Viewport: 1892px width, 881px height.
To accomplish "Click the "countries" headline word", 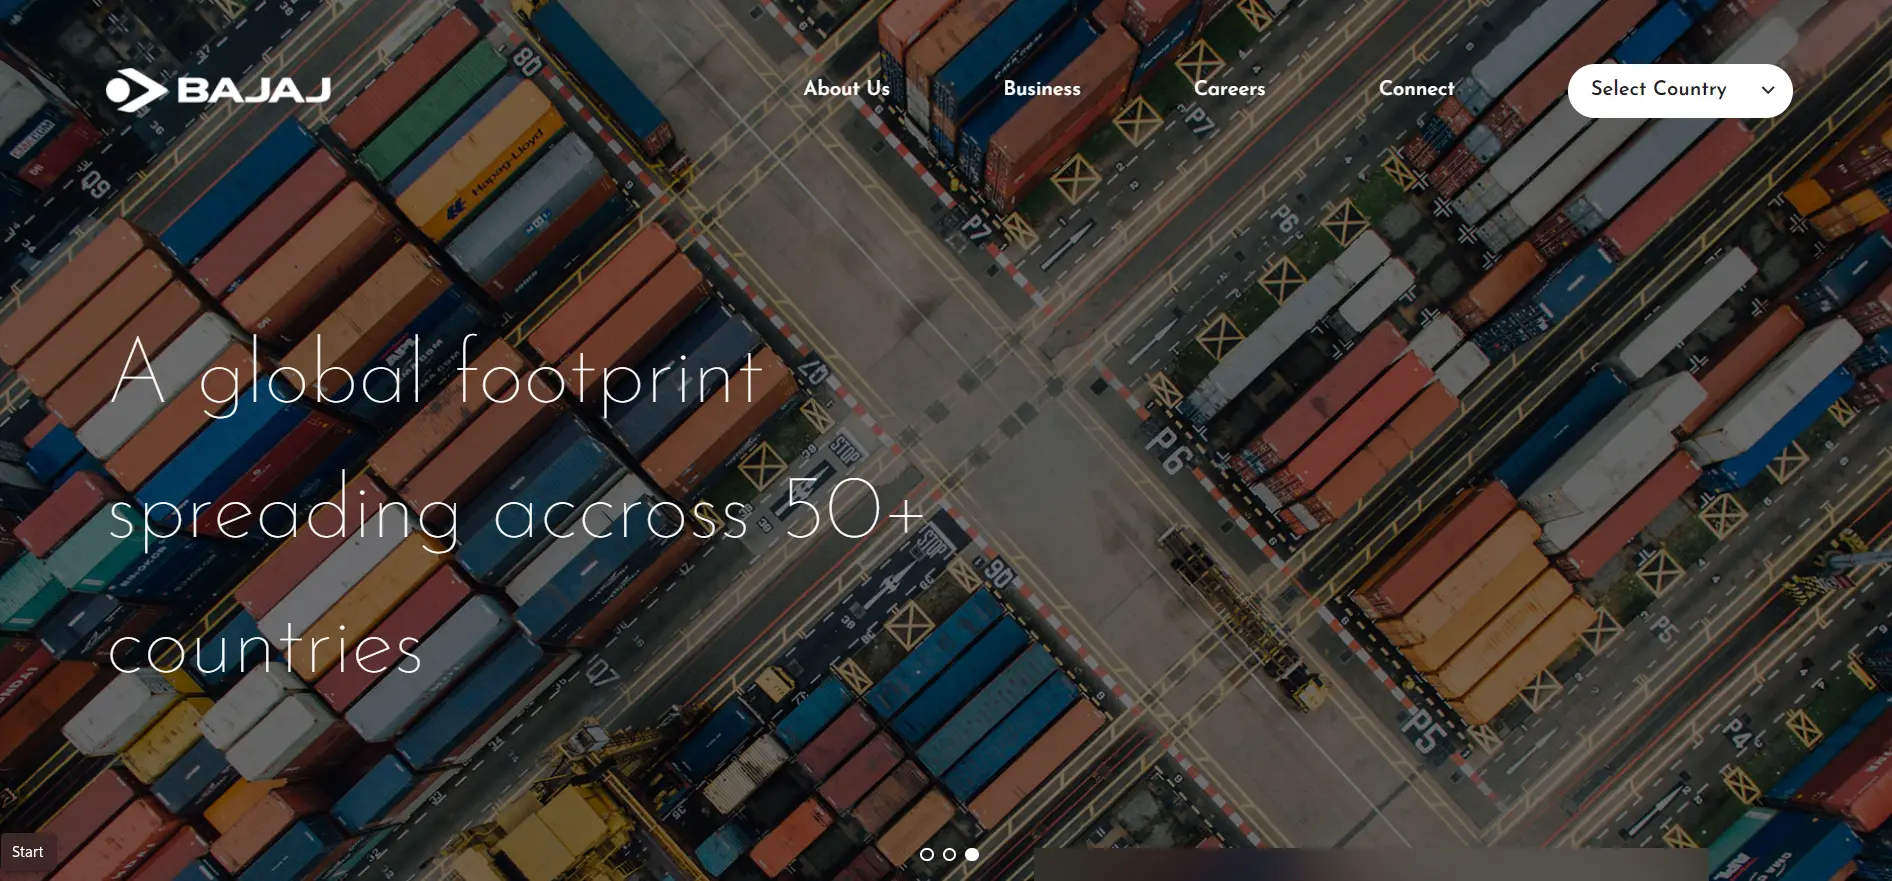I will click(x=265, y=648).
